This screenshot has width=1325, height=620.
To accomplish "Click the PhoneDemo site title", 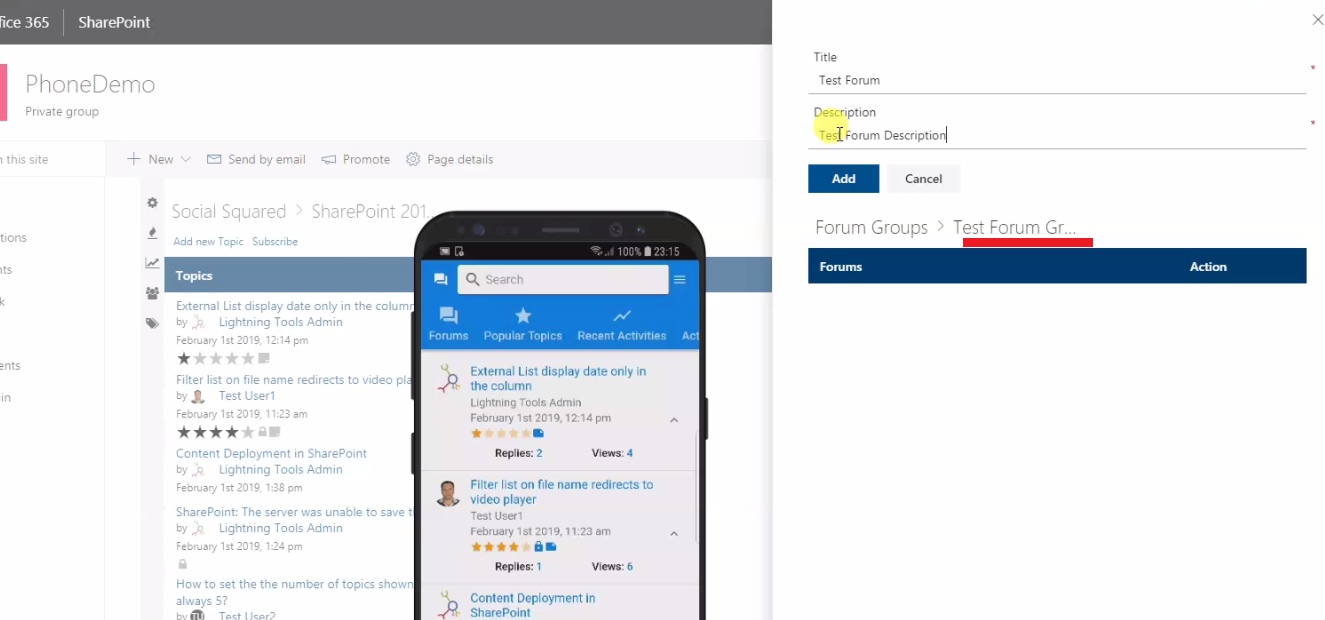I will click(90, 84).
